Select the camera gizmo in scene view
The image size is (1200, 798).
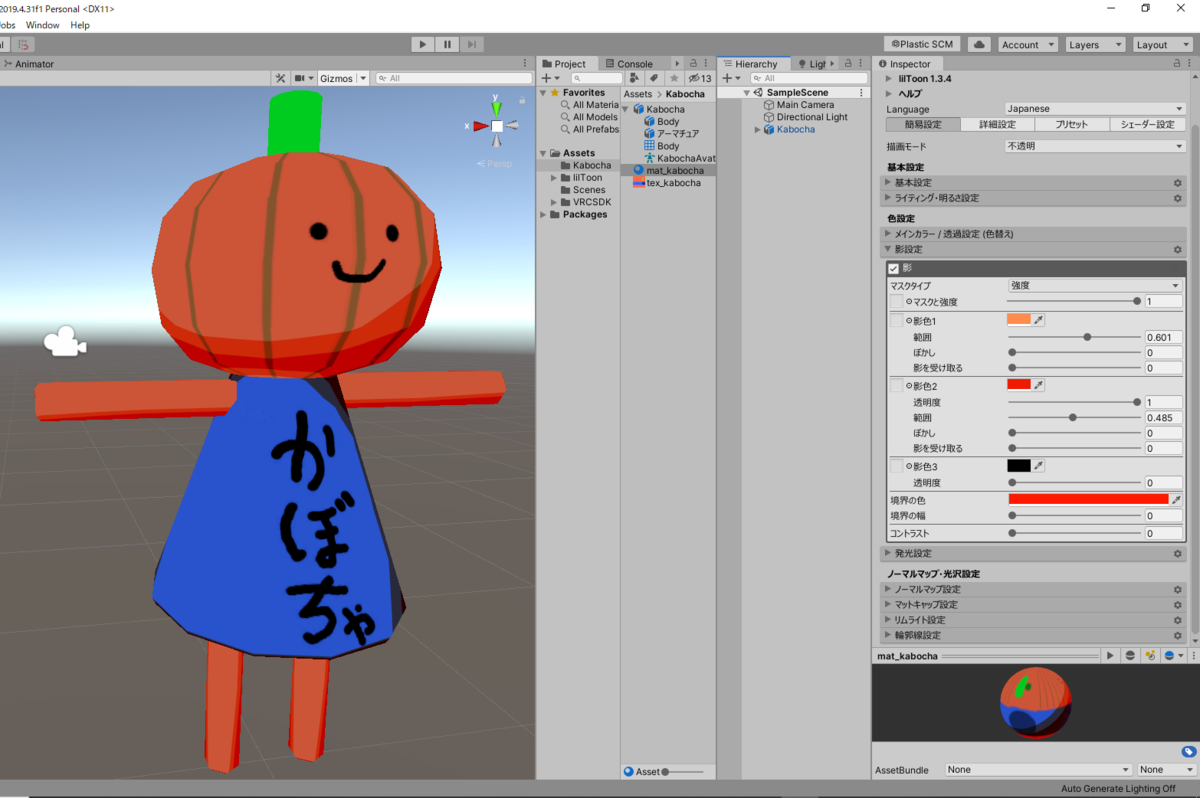click(64, 341)
